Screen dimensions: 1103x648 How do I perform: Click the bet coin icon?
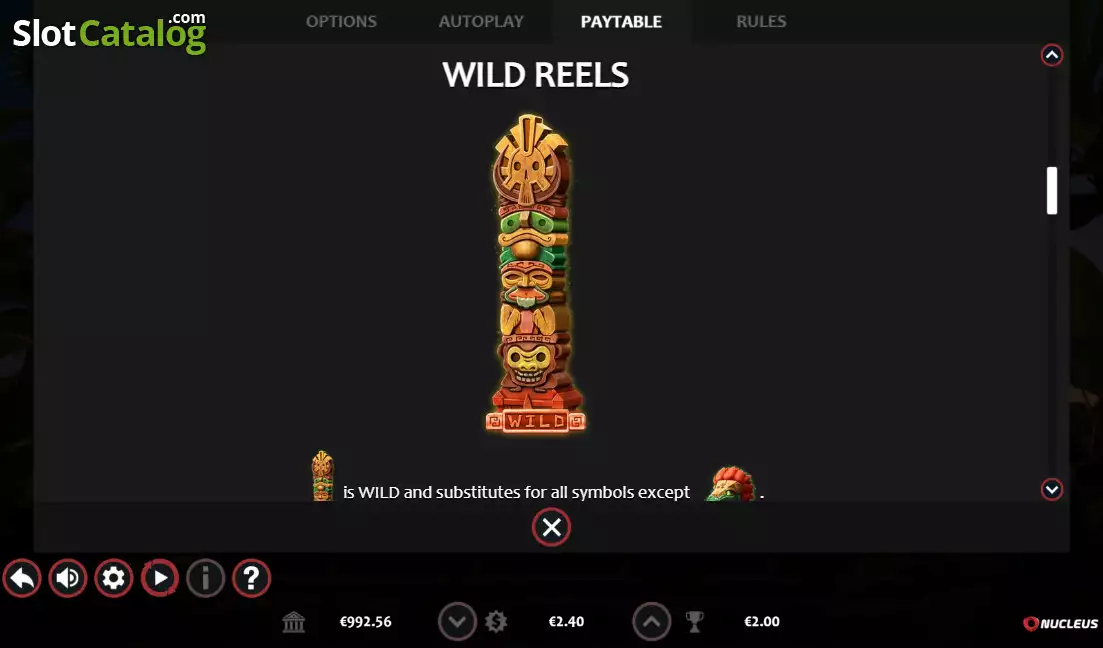pos(496,622)
